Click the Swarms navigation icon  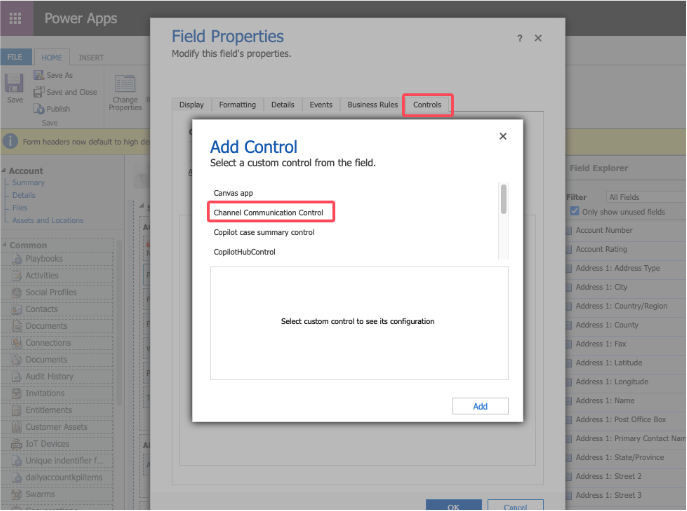coord(17,494)
